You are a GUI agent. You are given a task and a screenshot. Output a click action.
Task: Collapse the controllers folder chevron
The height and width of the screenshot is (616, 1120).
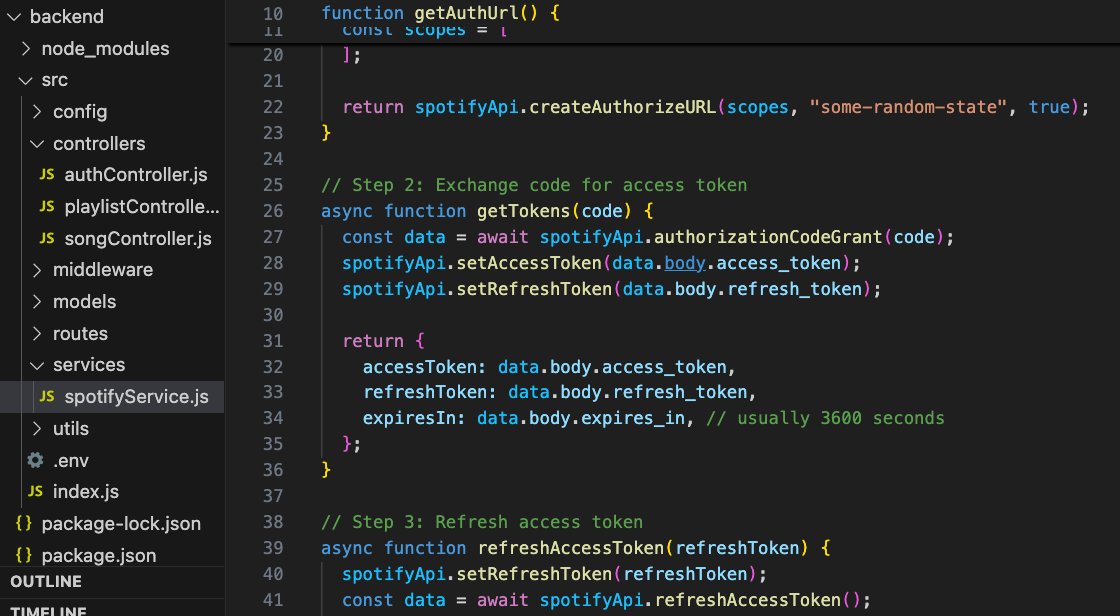[x=37, y=144]
